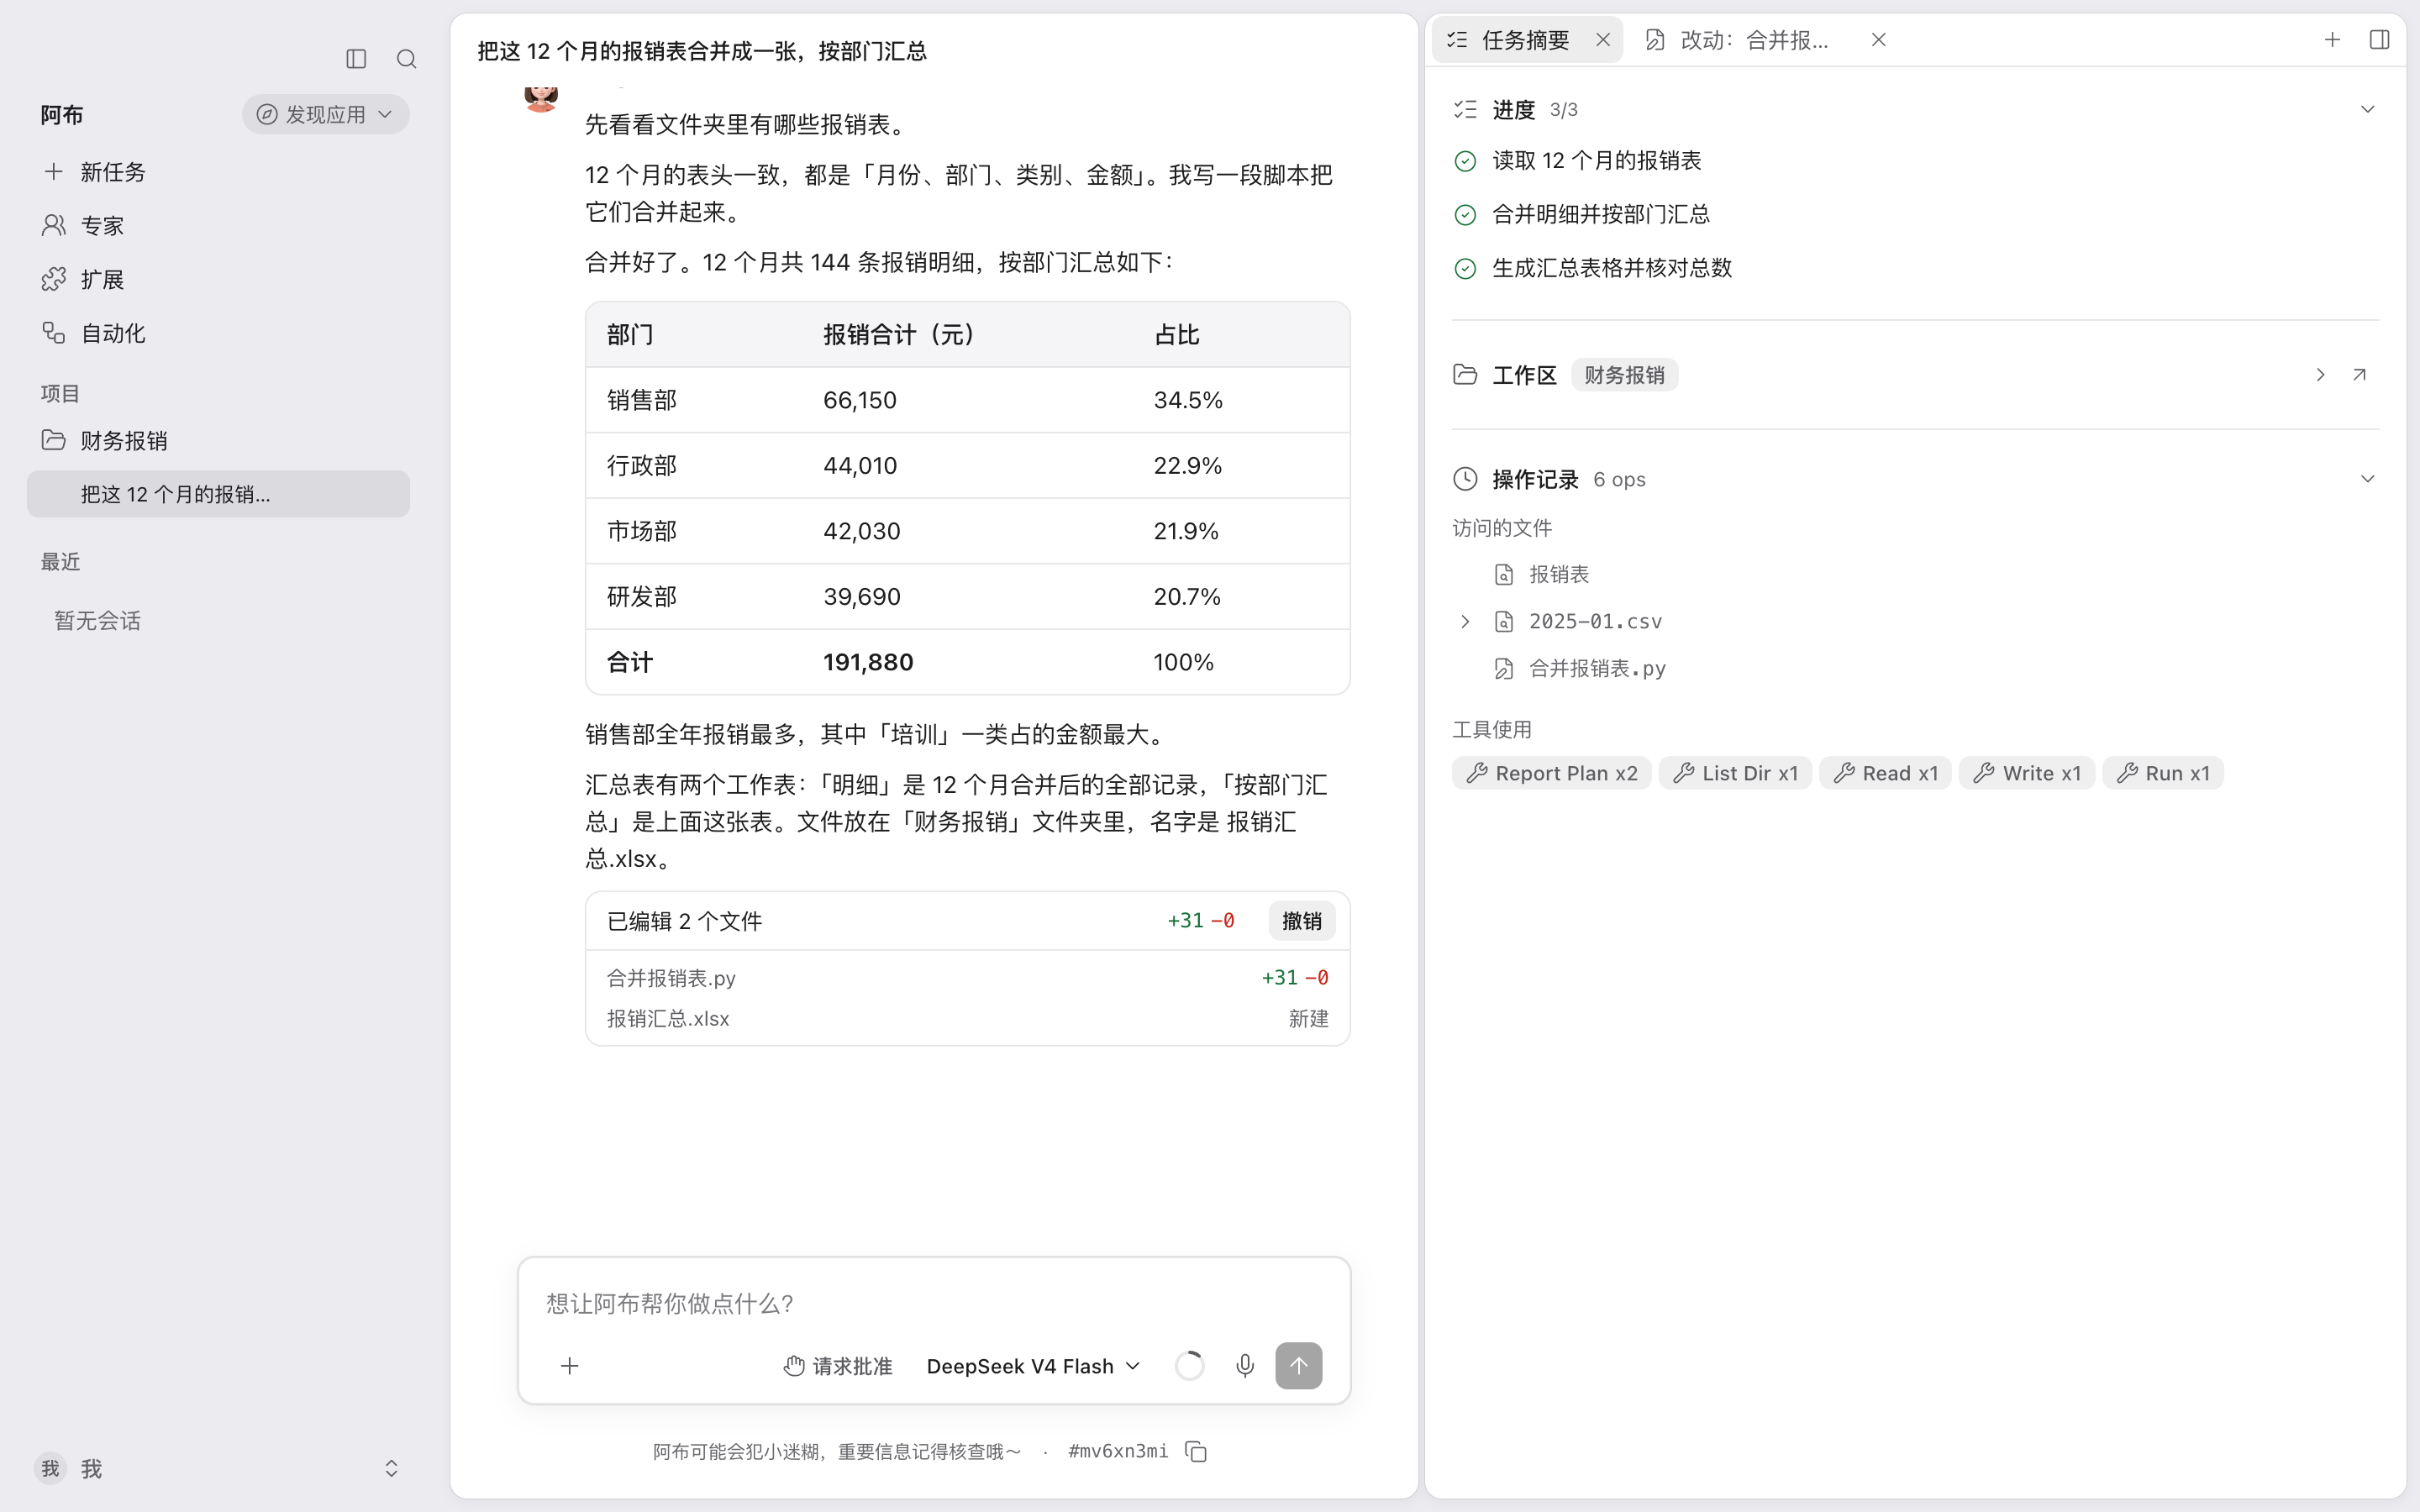Expand the 2025-01.csv file entry
Viewport: 2420px width, 1512px height.
[1465, 622]
